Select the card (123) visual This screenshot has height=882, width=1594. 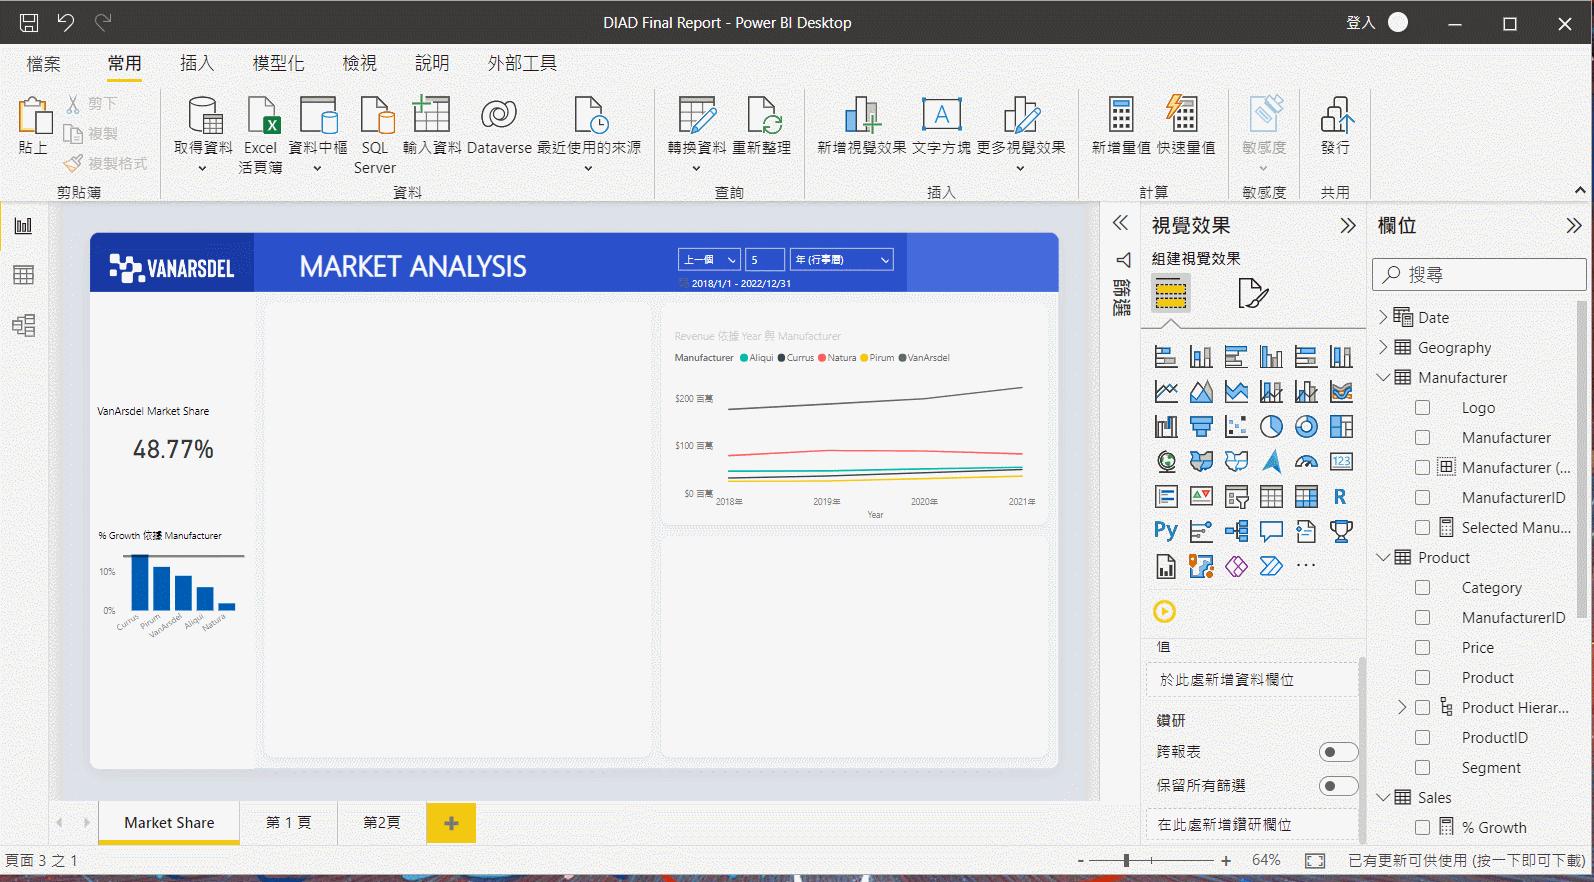(x=1341, y=462)
